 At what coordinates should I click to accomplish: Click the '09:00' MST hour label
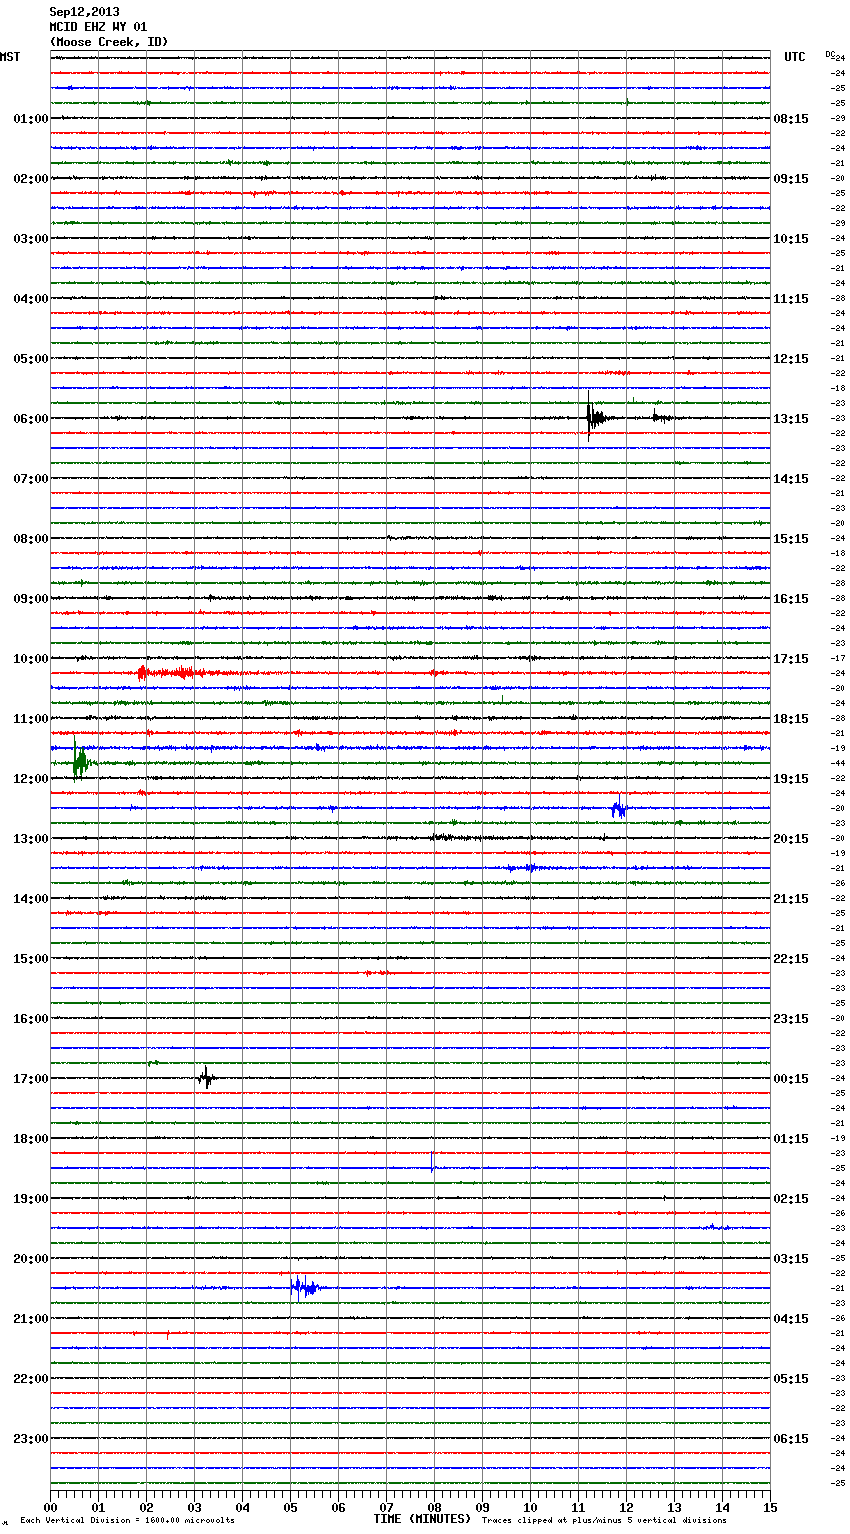31,598
